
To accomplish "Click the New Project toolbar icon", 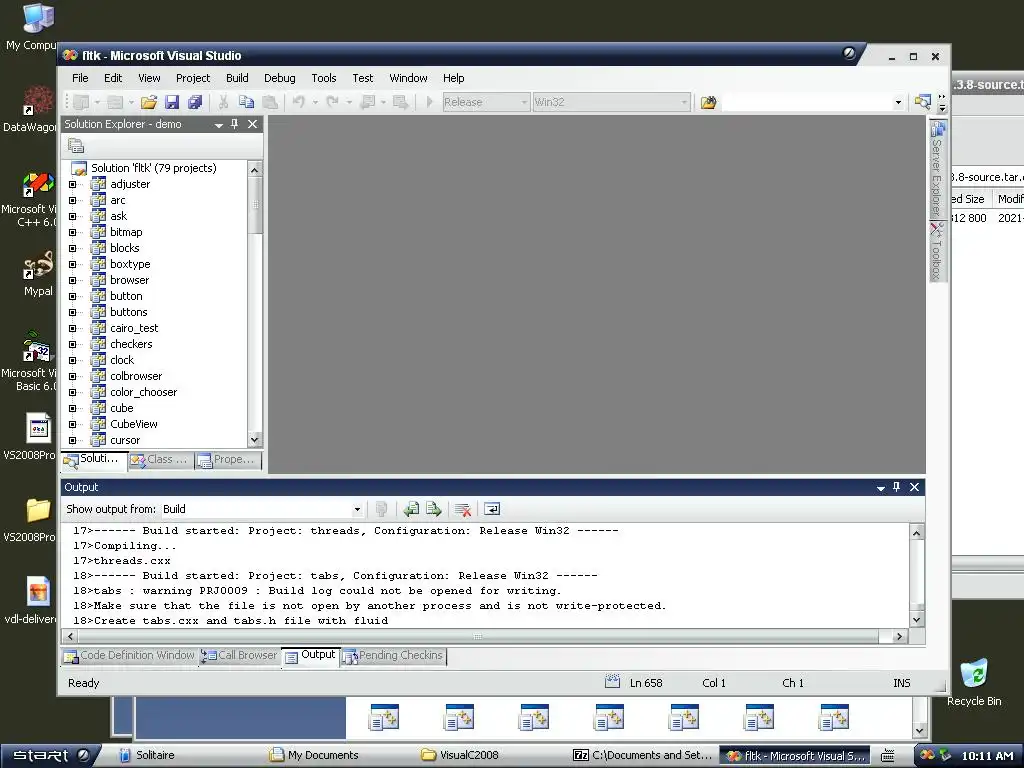I will pos(82,102).
